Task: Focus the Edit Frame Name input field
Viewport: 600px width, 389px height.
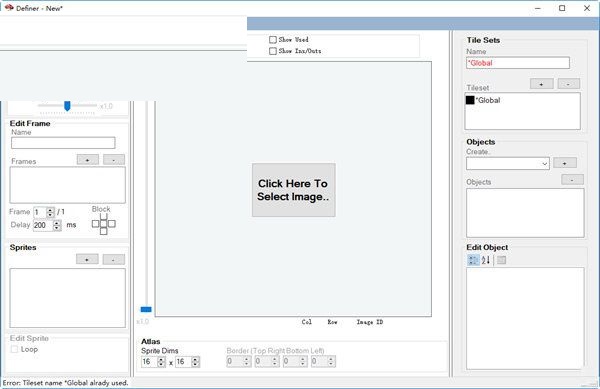Action: click(x=63, y=143)
